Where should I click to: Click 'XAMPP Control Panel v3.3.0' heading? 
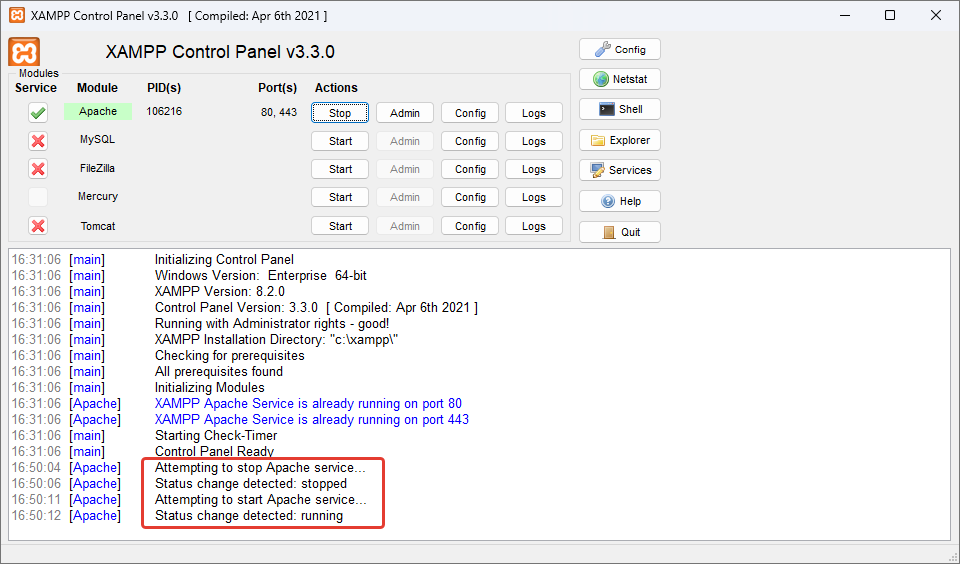(220, 52)
